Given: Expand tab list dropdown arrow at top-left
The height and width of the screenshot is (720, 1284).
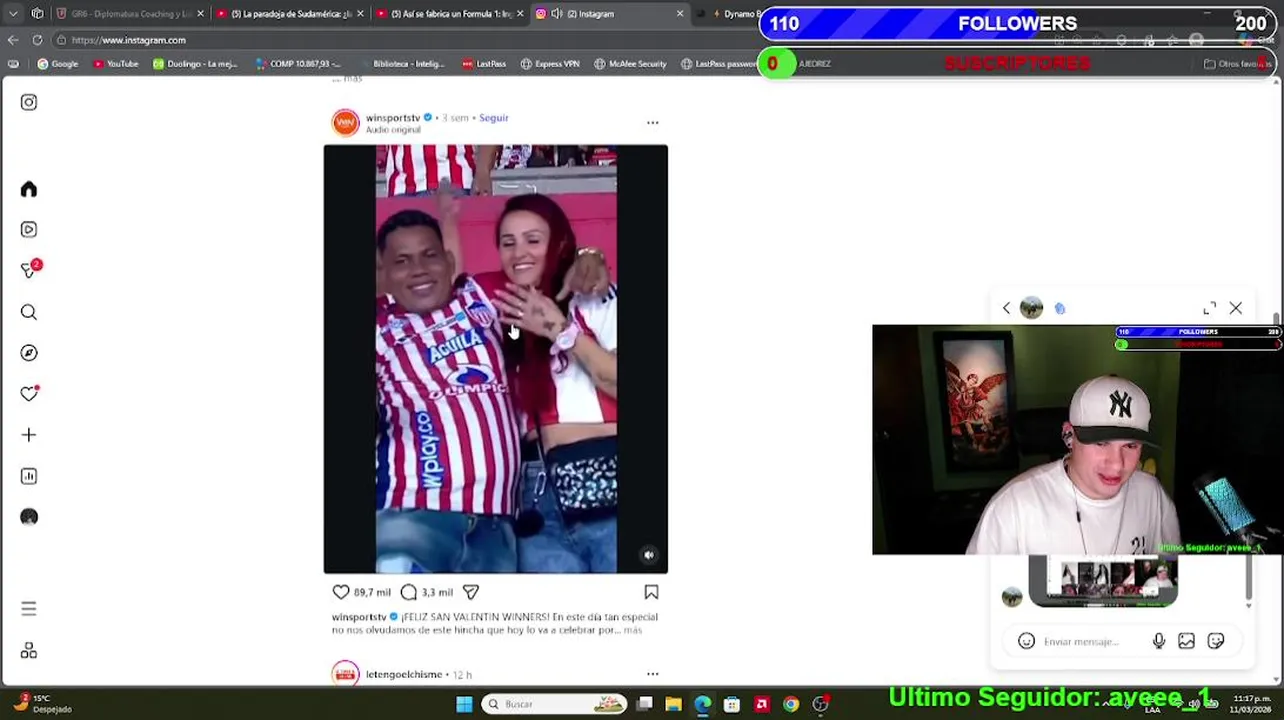Looking at the screenshot, I should coord(12,14).
